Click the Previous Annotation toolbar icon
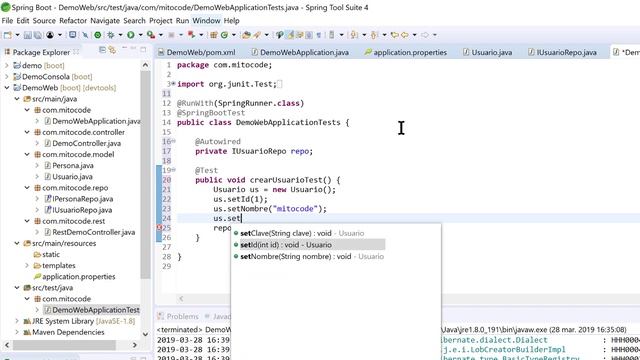This screenshot has height=360, width=640. coord(374,35)
